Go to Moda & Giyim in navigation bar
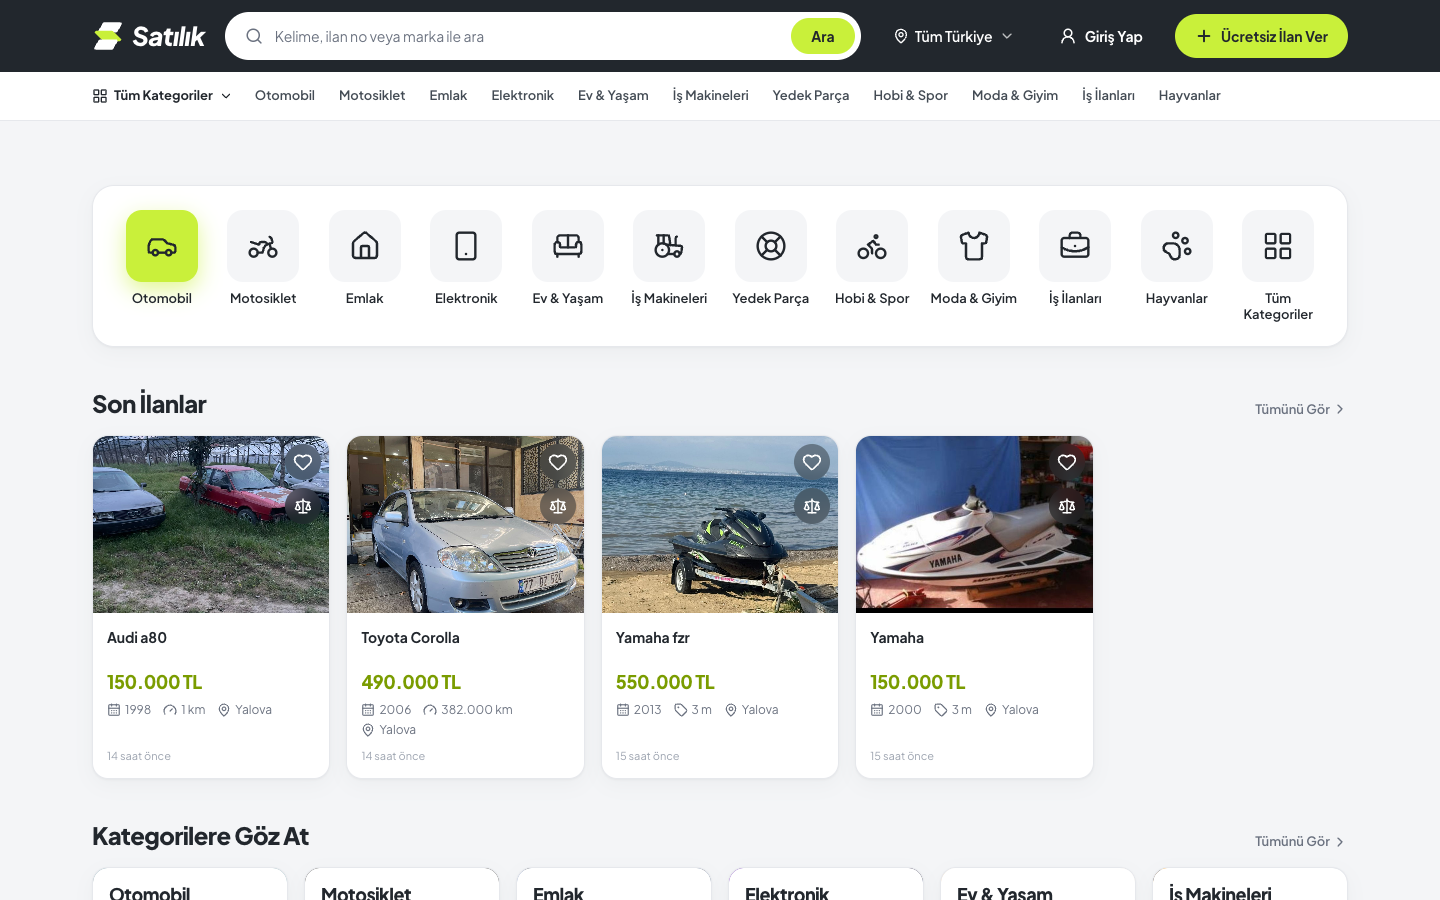 (x=1015, y=95)
